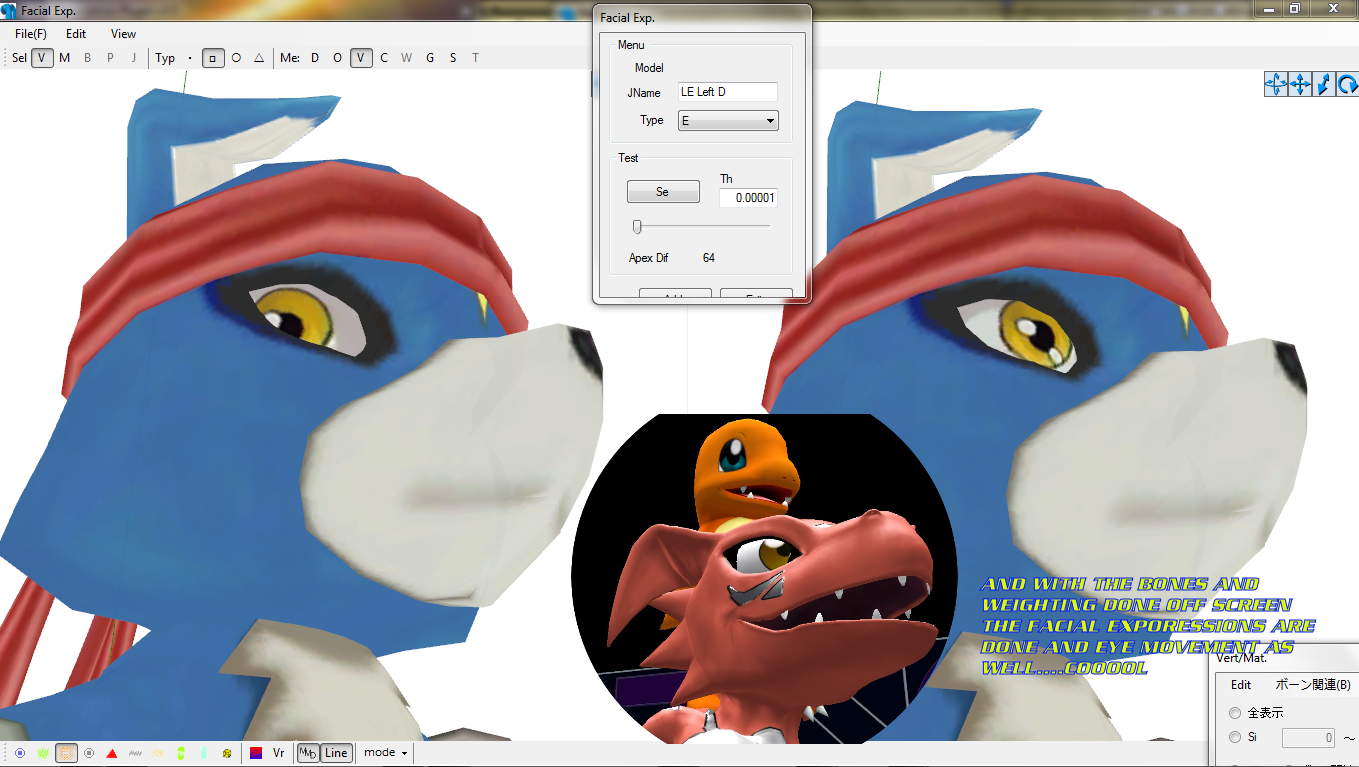The image size is (1359, 767).
Task: Choose the square box selection type
Action: click(x=213, y=58)
